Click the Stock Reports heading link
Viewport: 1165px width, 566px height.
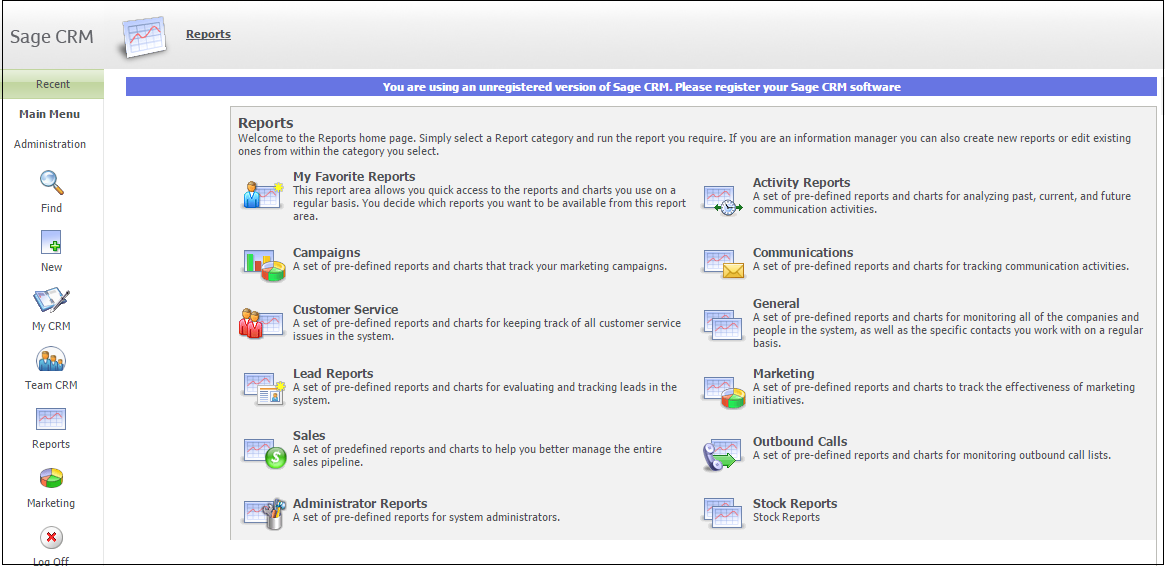(x=794, y=504)
